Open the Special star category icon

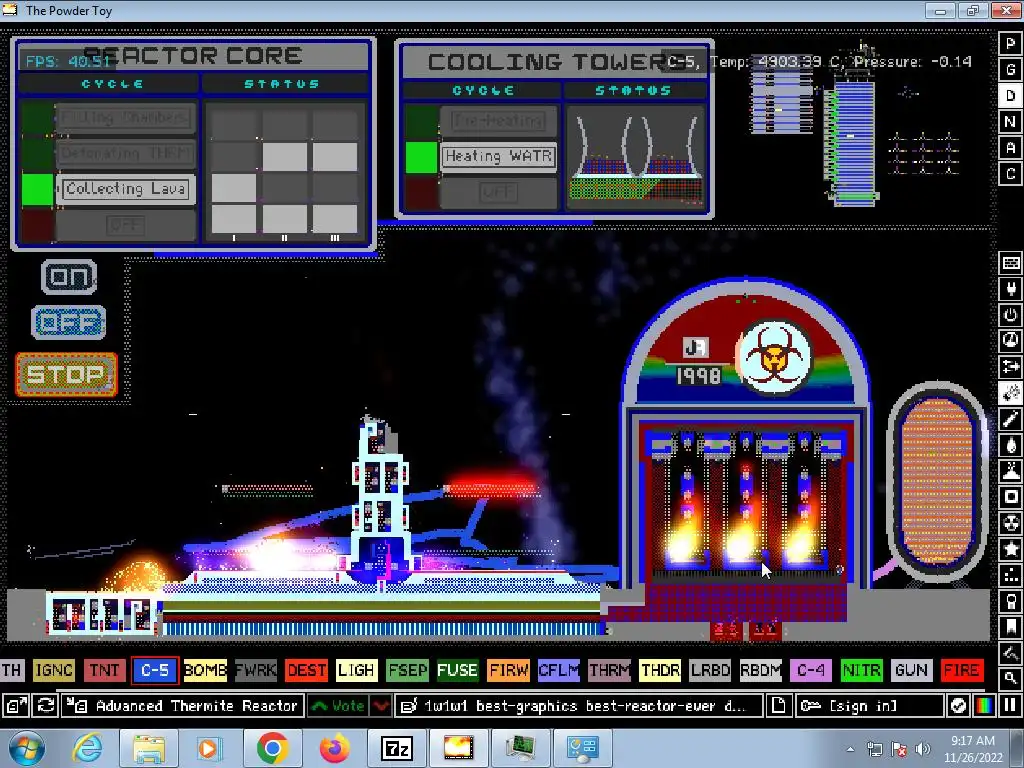1010,549
